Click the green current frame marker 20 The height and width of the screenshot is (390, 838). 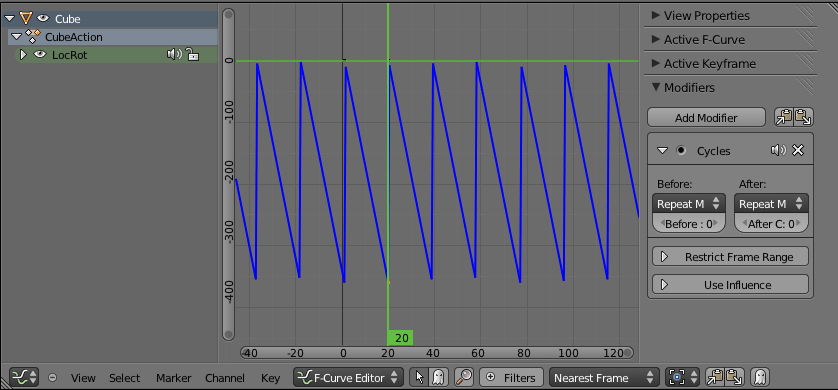400,338
